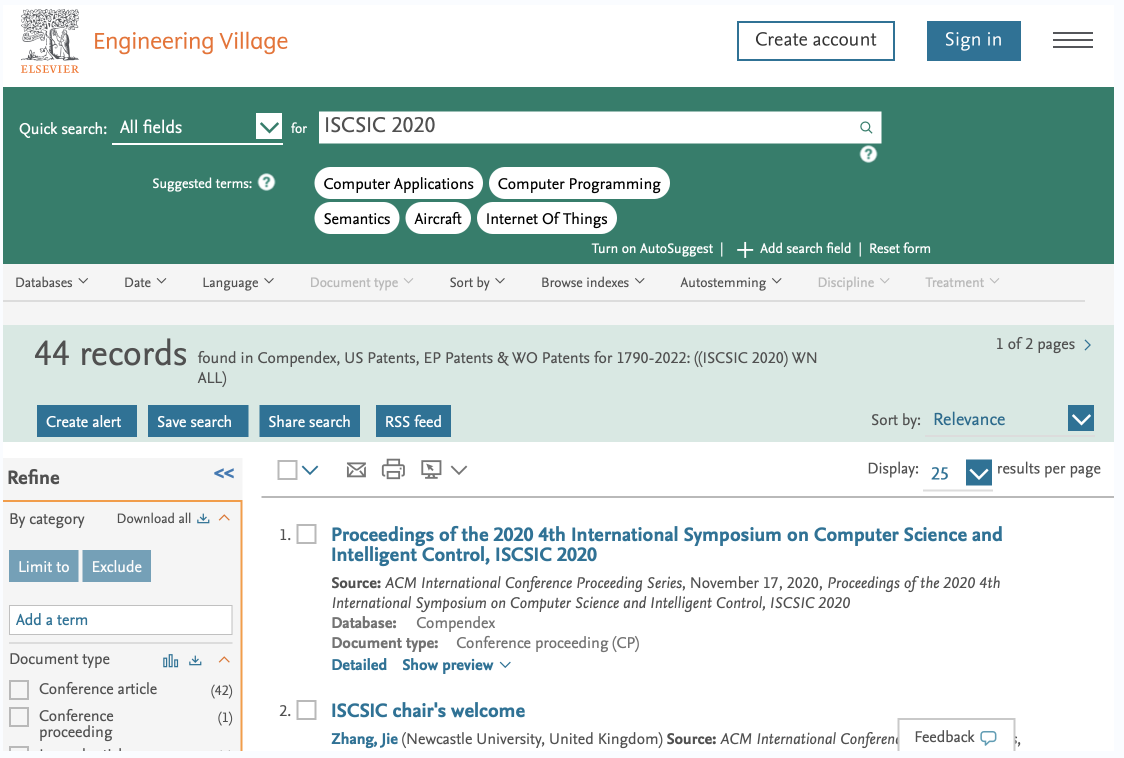Open Proceedings of the 2020 4th International Symposium title
The image size is (1124, 758).
(x=667, y=544)
